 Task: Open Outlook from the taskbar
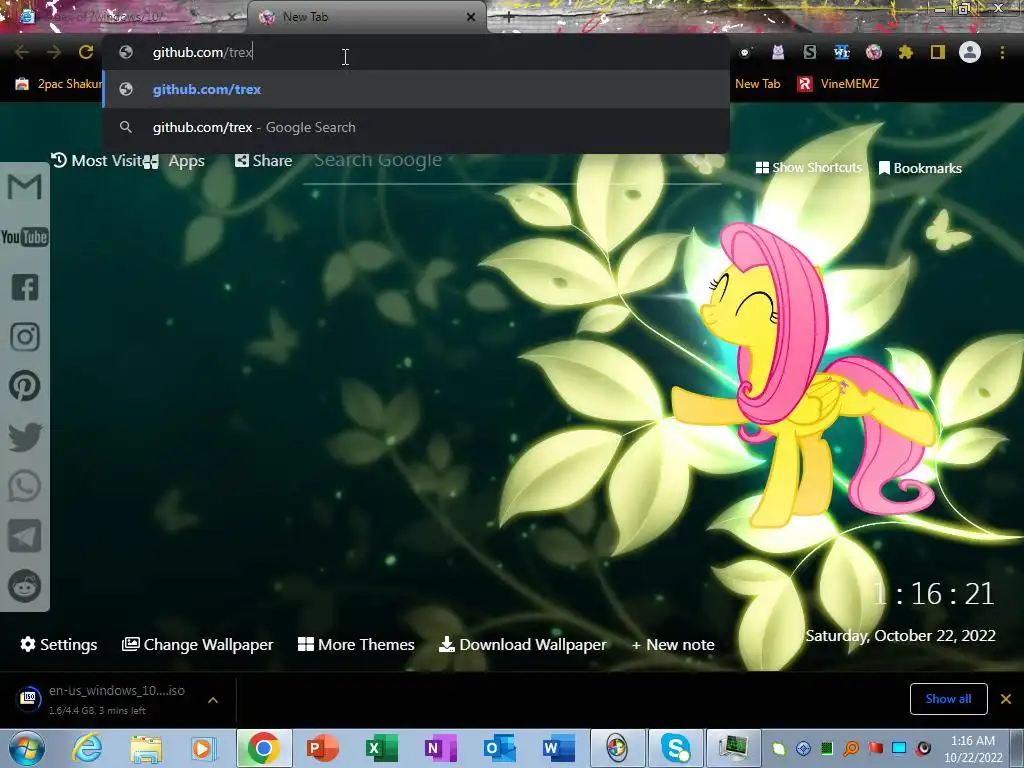(x=500, y=748)
